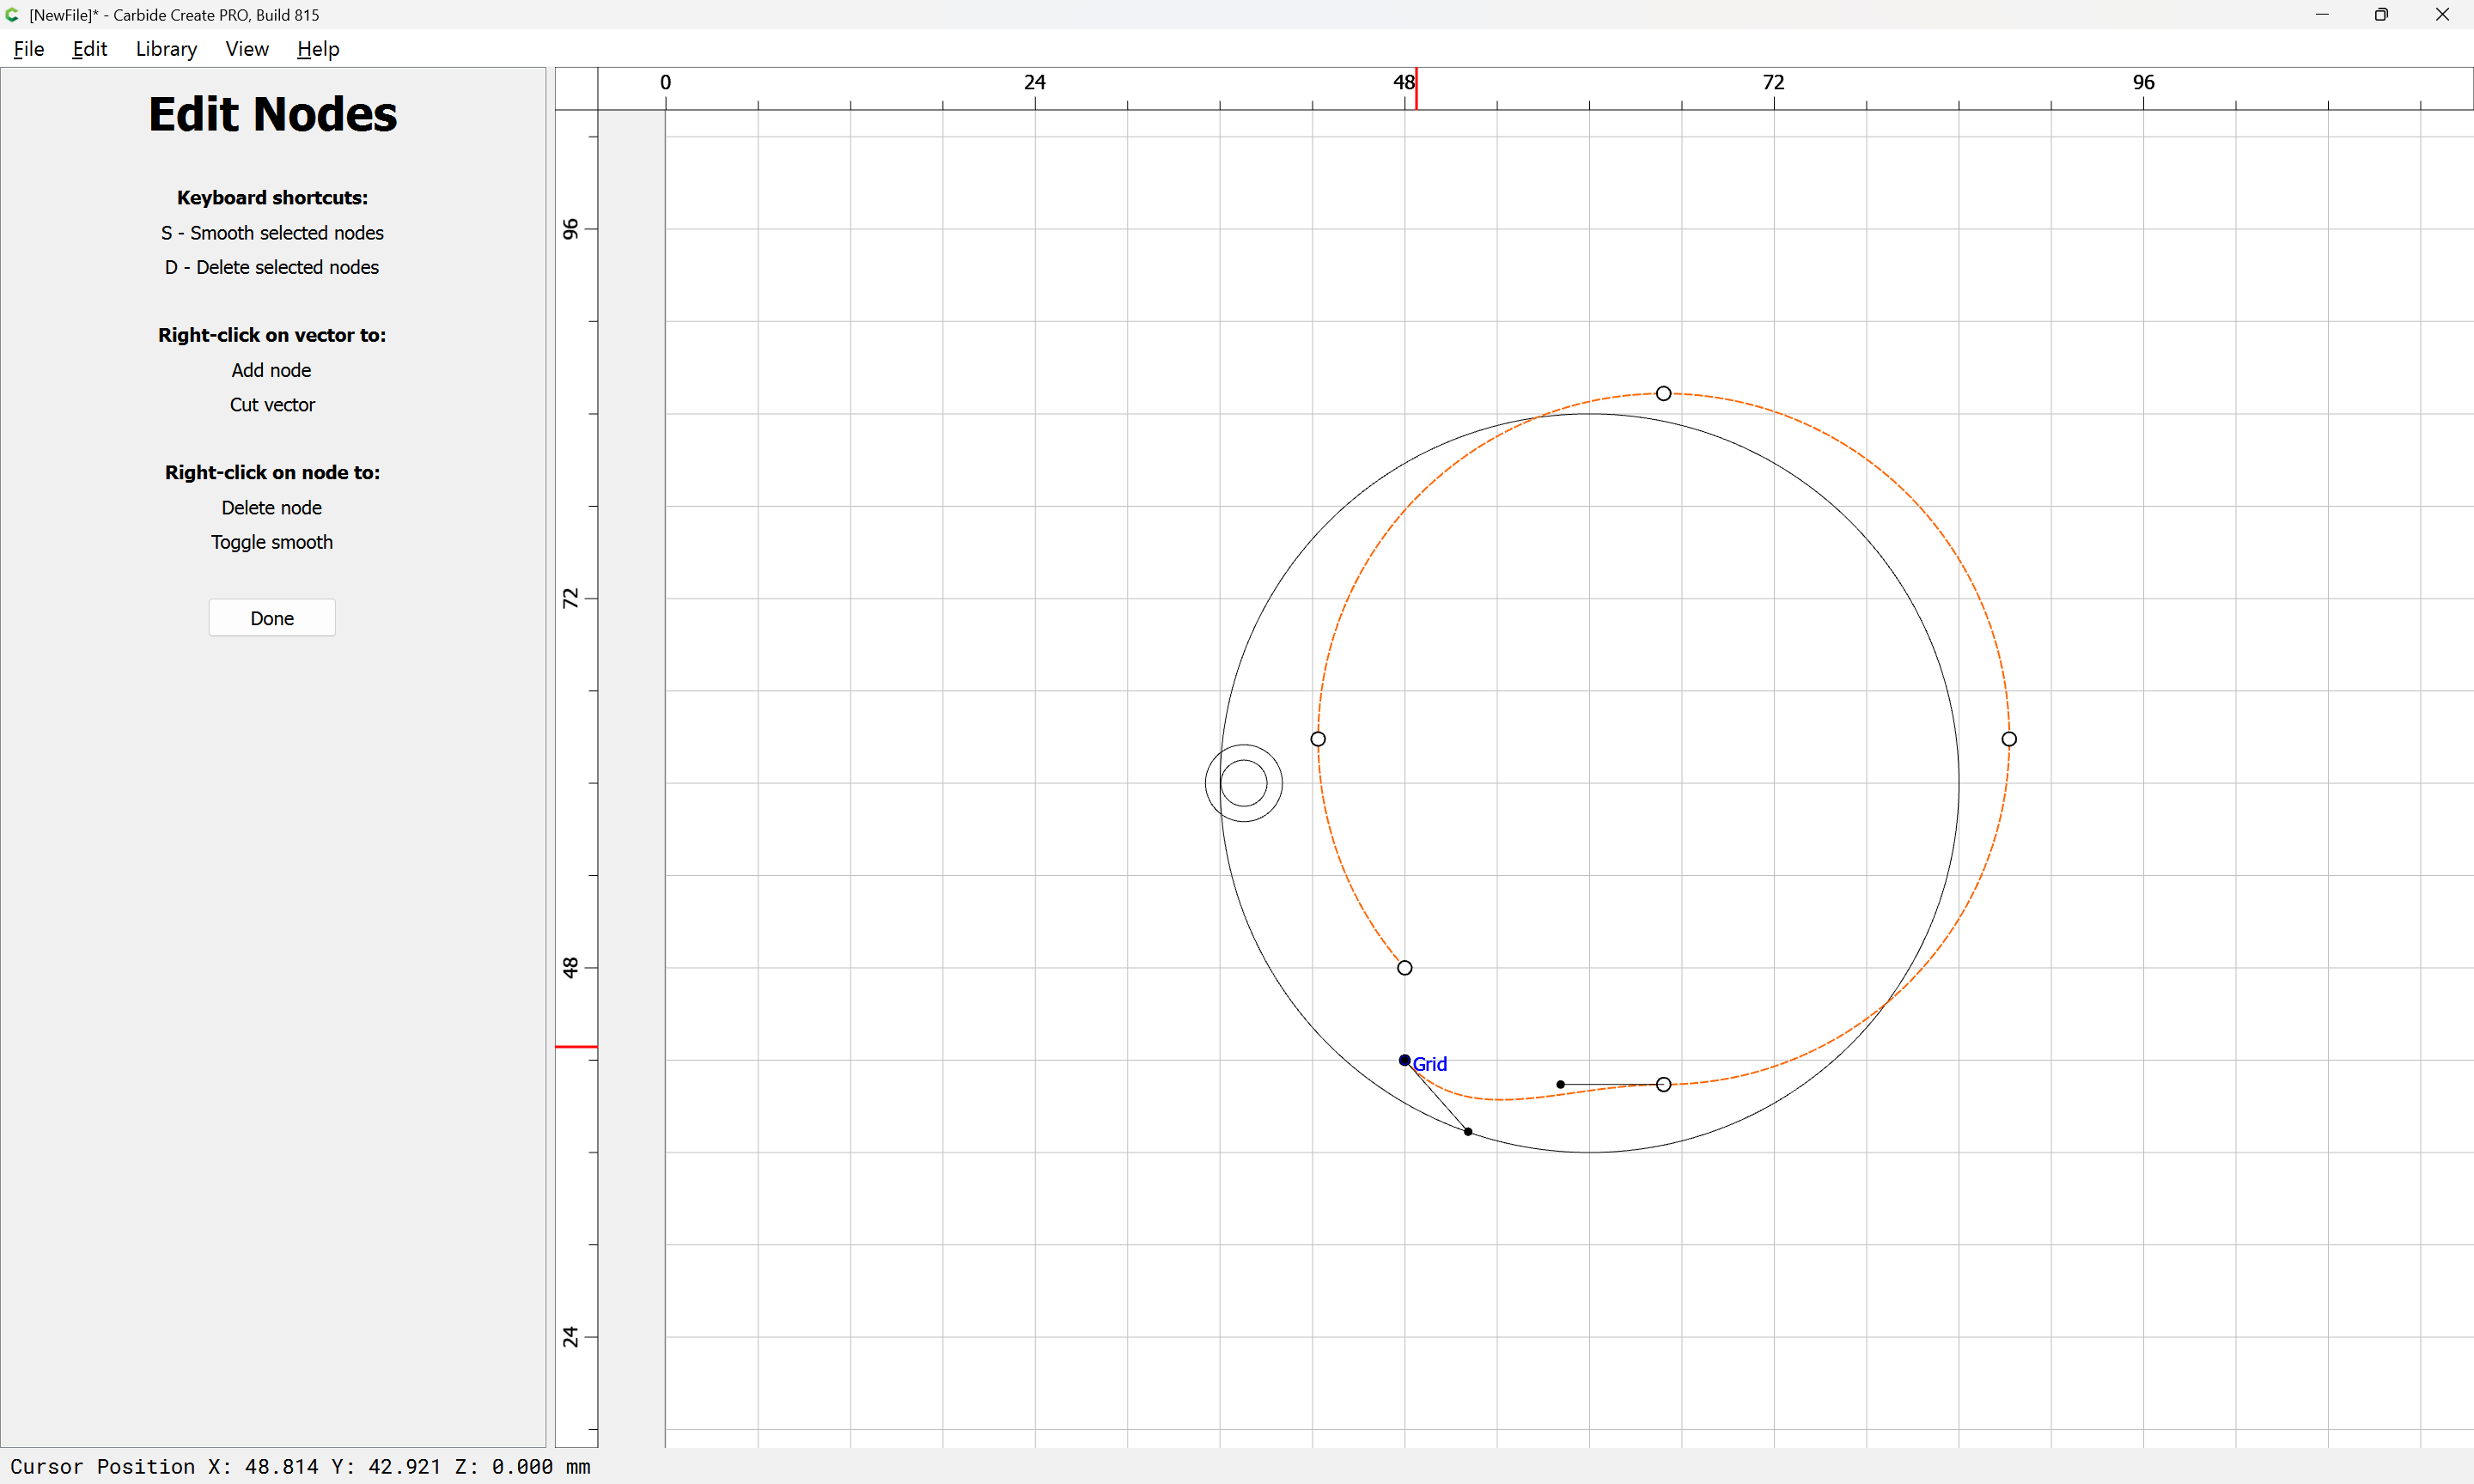Click the bezier handle dot left of bottom node
2474x1484 pixels.
[1560, 1084]
